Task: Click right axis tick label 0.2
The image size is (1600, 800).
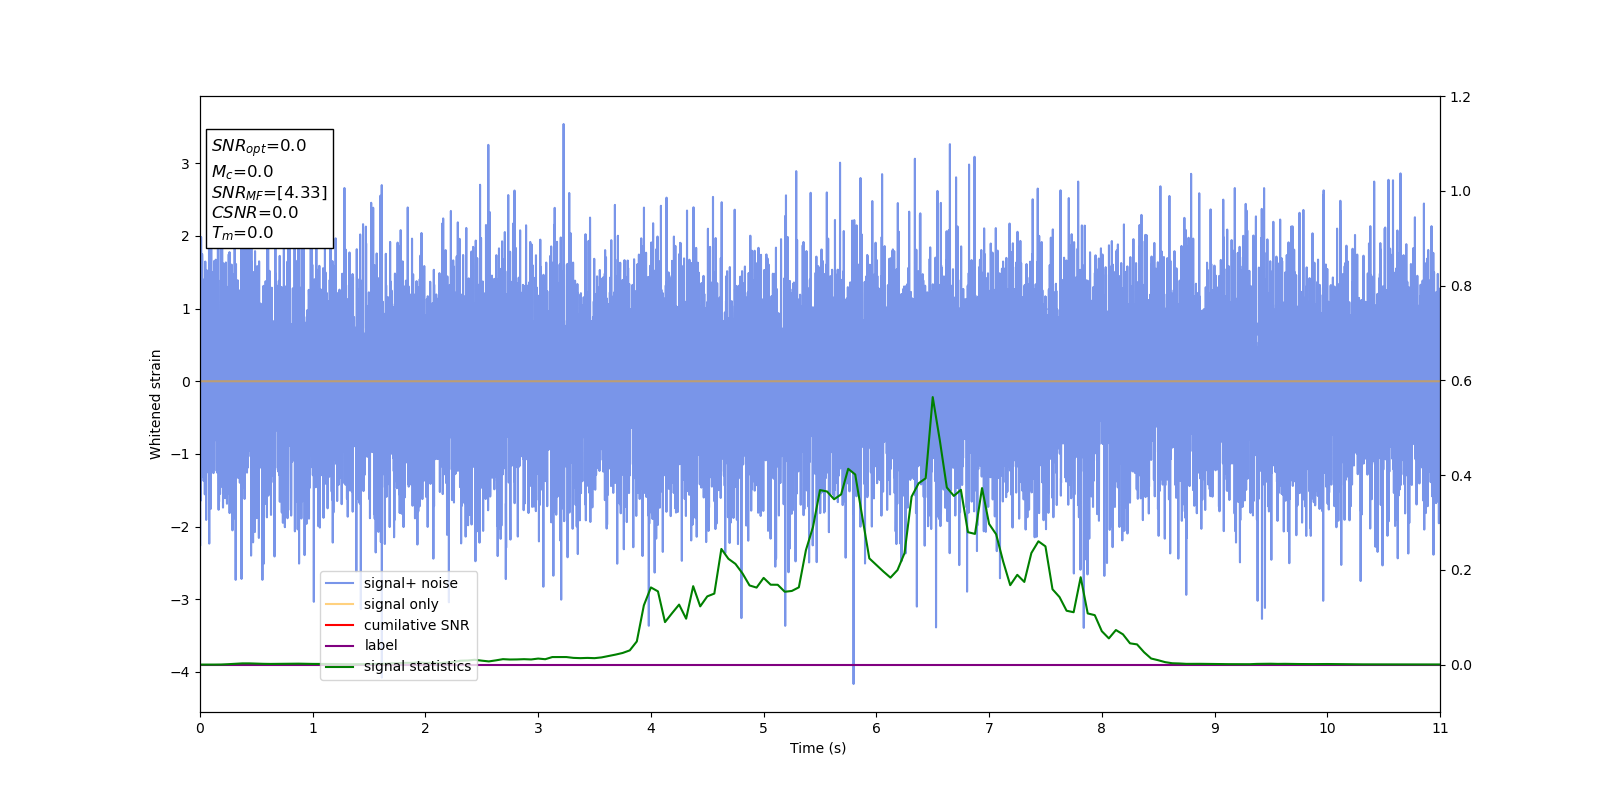Action: [1460, 570]
